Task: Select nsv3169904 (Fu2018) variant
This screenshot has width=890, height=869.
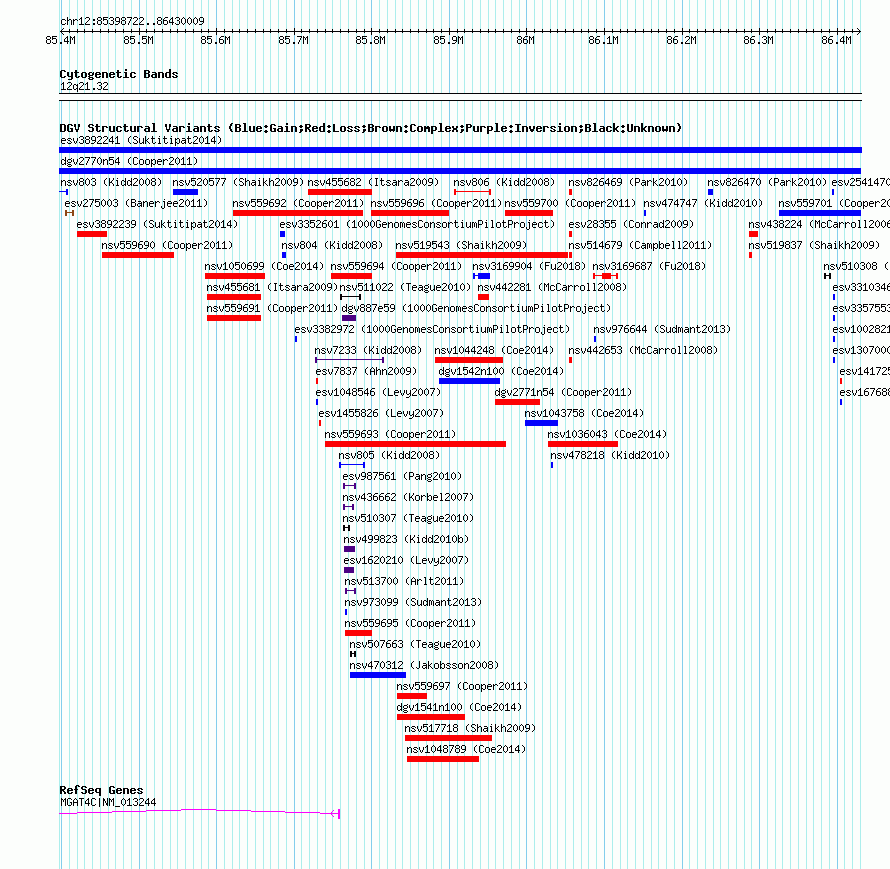Action: pos(529,266)
